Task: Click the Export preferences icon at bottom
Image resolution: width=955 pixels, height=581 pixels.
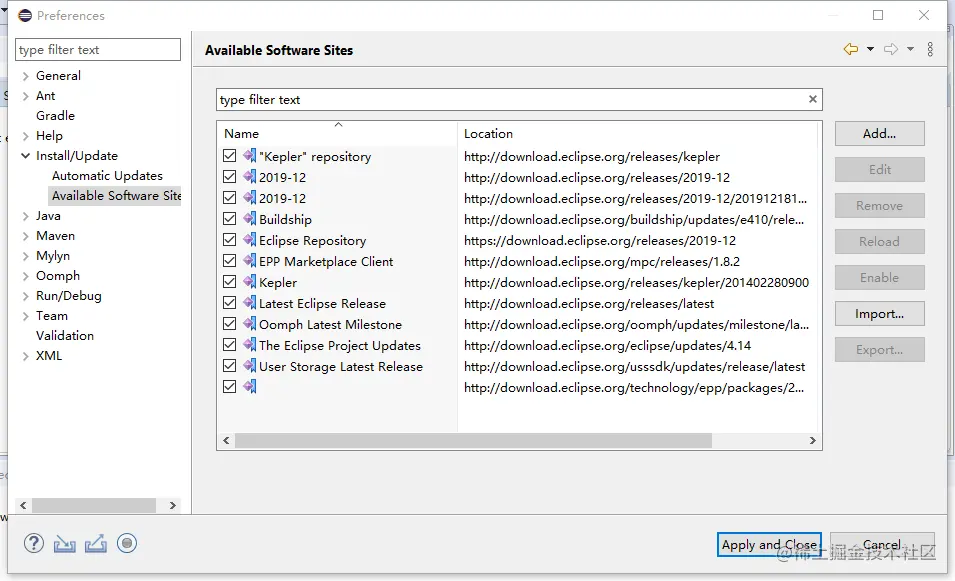Action: click(96, 543)
